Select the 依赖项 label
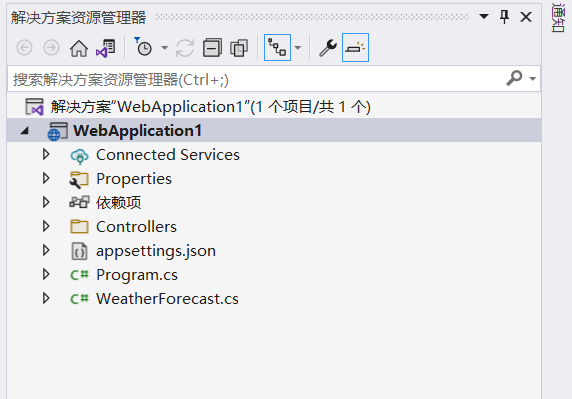Screen dimensions: 572x399 119,202
